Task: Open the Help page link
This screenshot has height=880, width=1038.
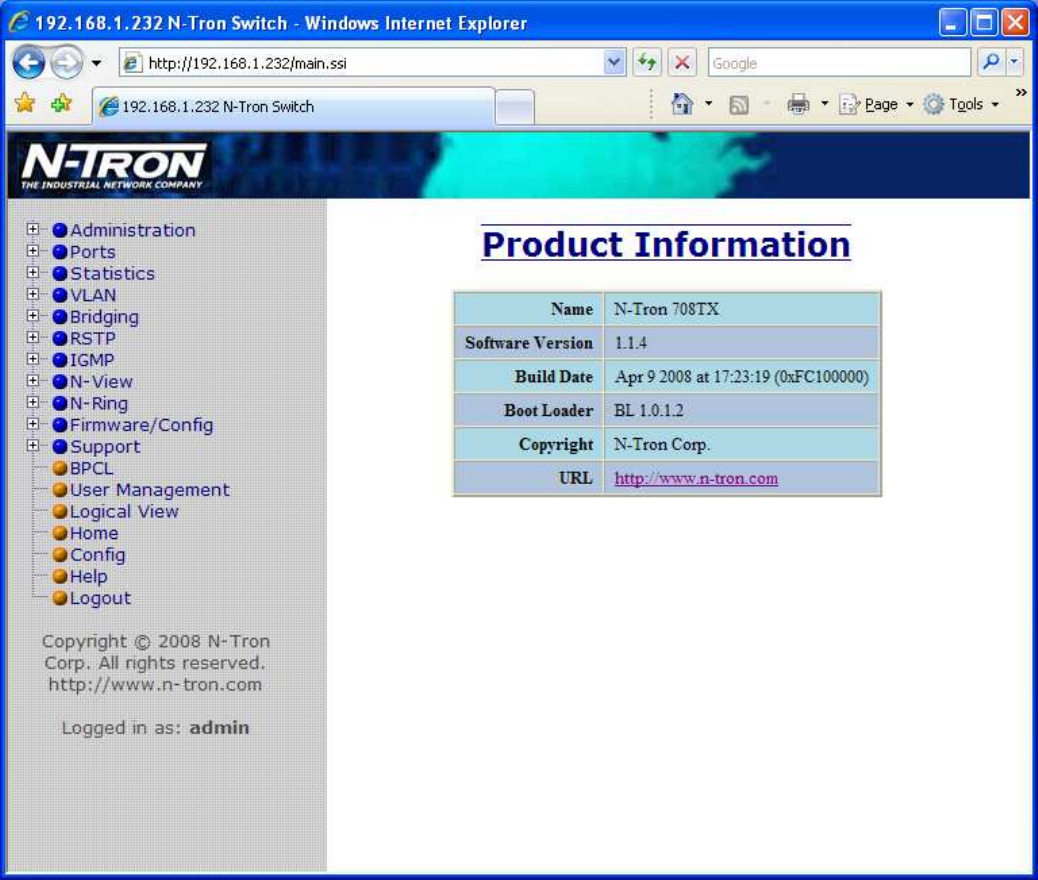Action: [89, 577]
